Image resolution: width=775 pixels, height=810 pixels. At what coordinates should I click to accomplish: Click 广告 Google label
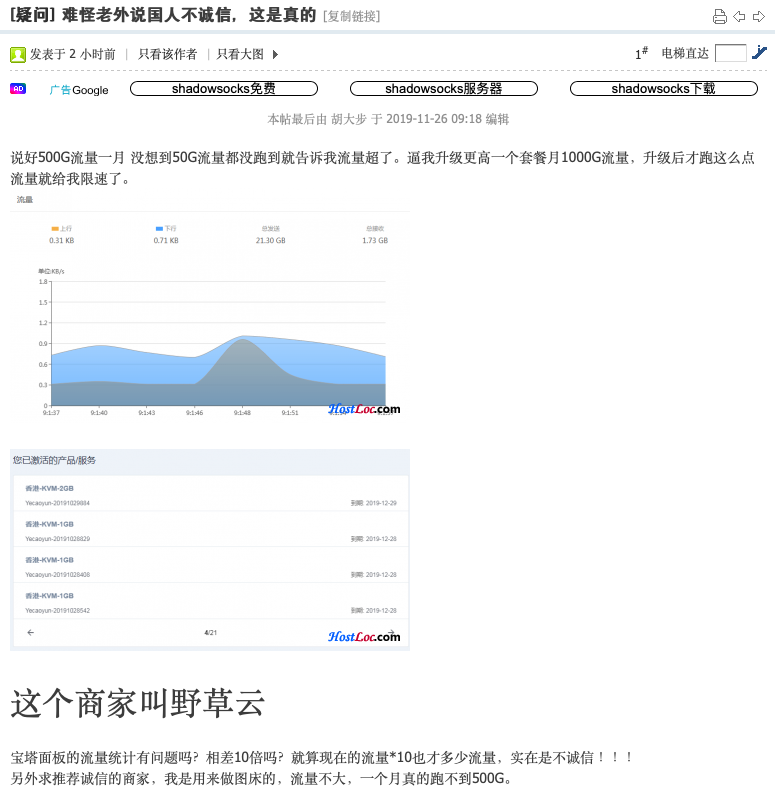(x=79, y=90)
